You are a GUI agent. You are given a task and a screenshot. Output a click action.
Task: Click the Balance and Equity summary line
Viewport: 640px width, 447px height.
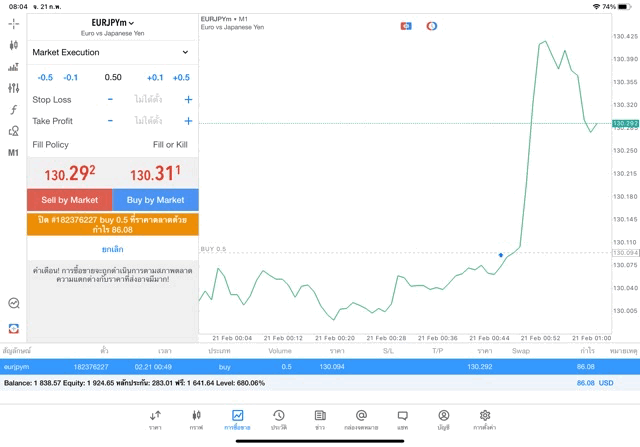click(134, 383)
